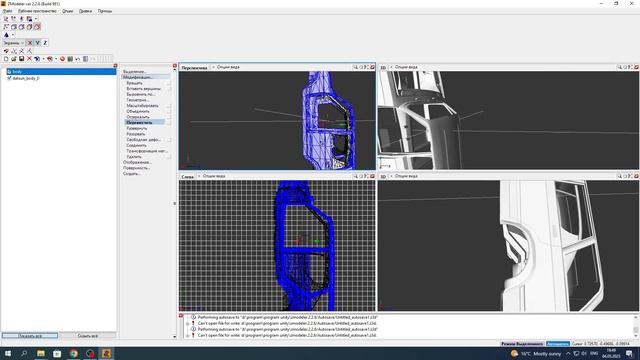Toggle the visibility checkbox of the body object

pos(9,72)
